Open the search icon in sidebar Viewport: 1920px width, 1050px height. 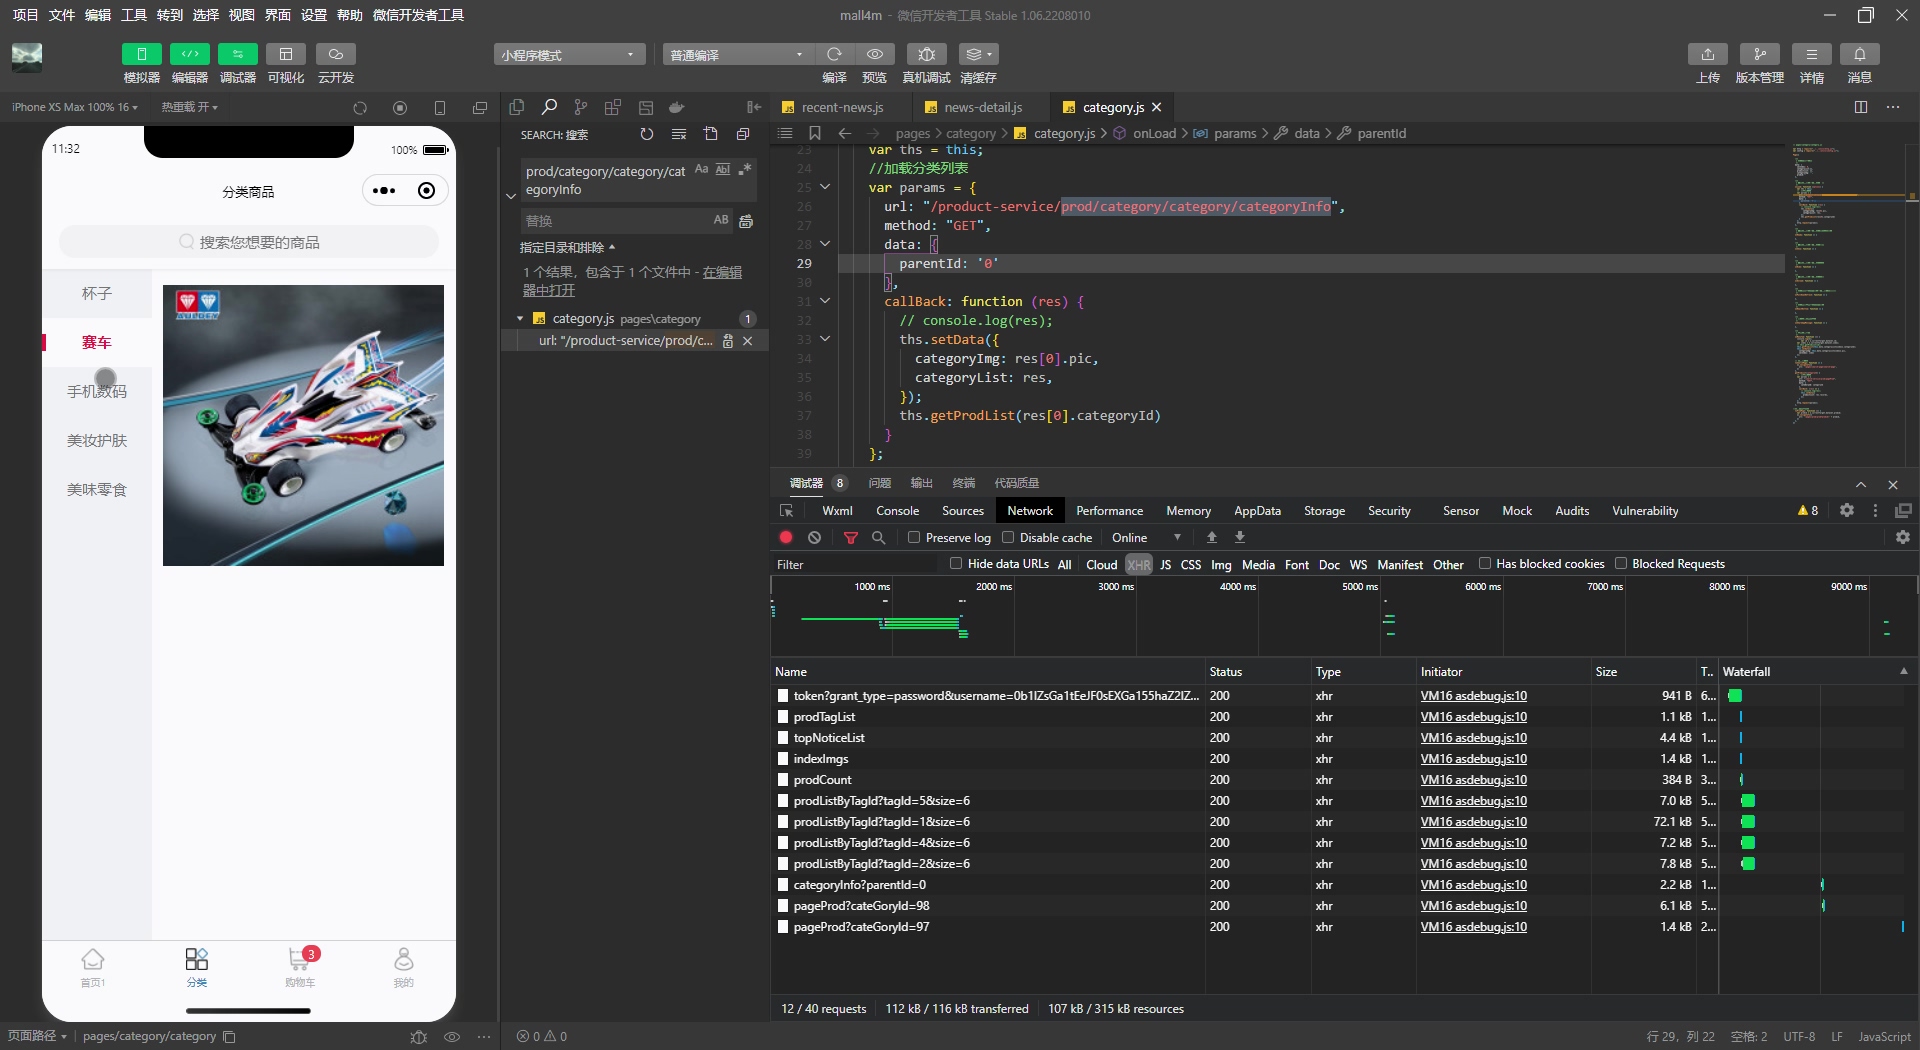click(x=549, y=107)
